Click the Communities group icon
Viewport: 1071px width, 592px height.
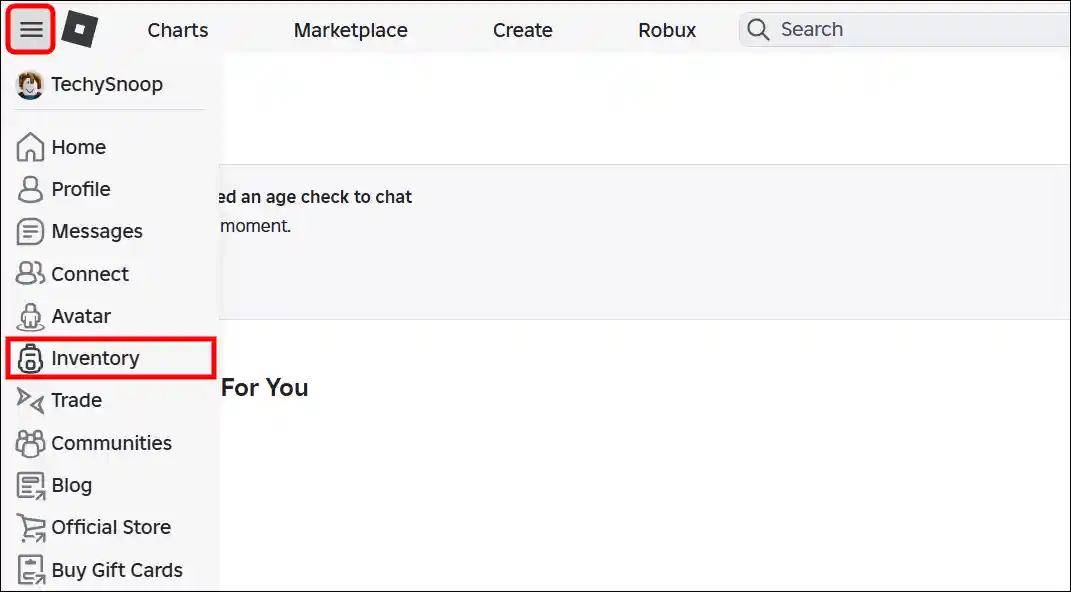pos(31,443)
